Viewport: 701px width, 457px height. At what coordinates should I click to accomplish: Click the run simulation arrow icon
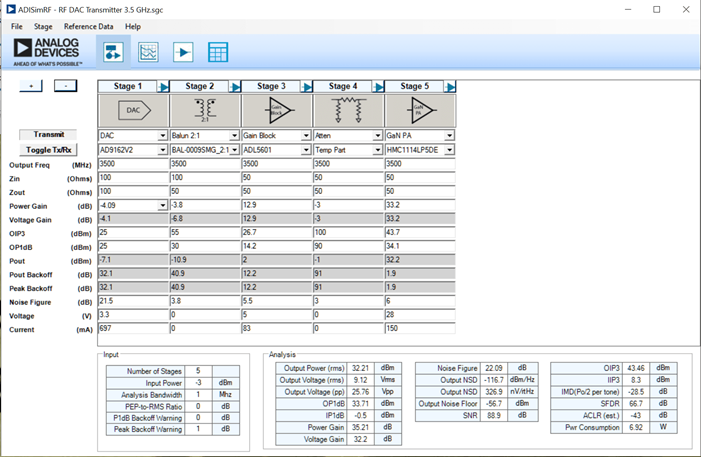pos(183,52)
